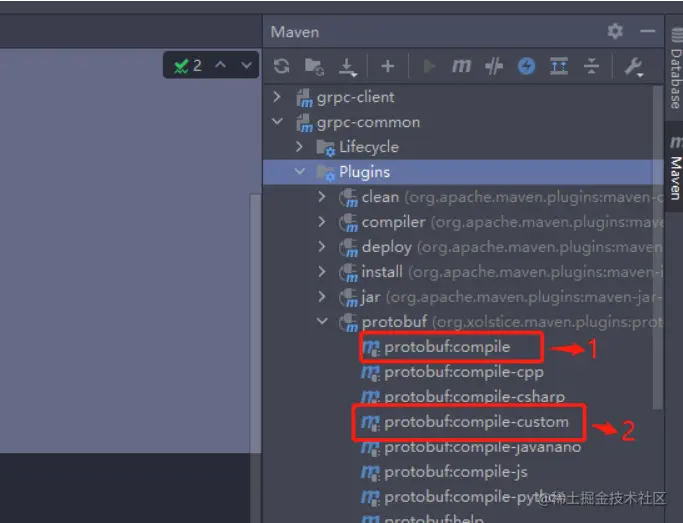Expand the install plugin
The width and height of the screenshot is (683, 523).
tap(321, 272)
